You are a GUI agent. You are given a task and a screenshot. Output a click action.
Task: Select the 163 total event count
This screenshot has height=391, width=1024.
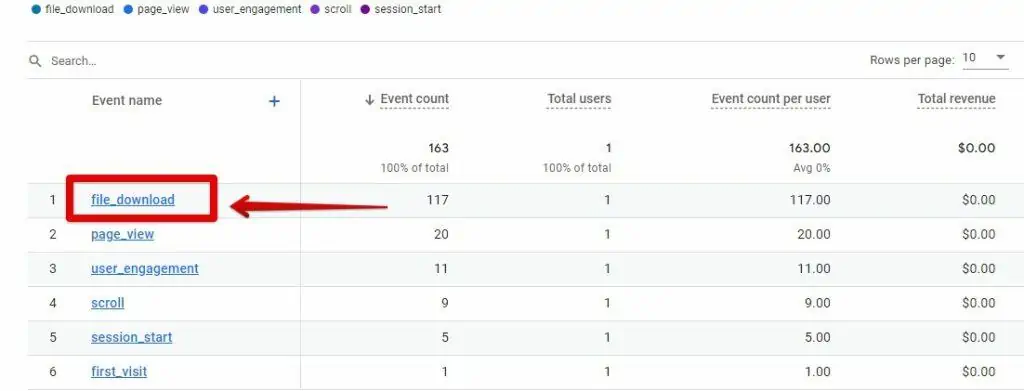tap(438, 148)
